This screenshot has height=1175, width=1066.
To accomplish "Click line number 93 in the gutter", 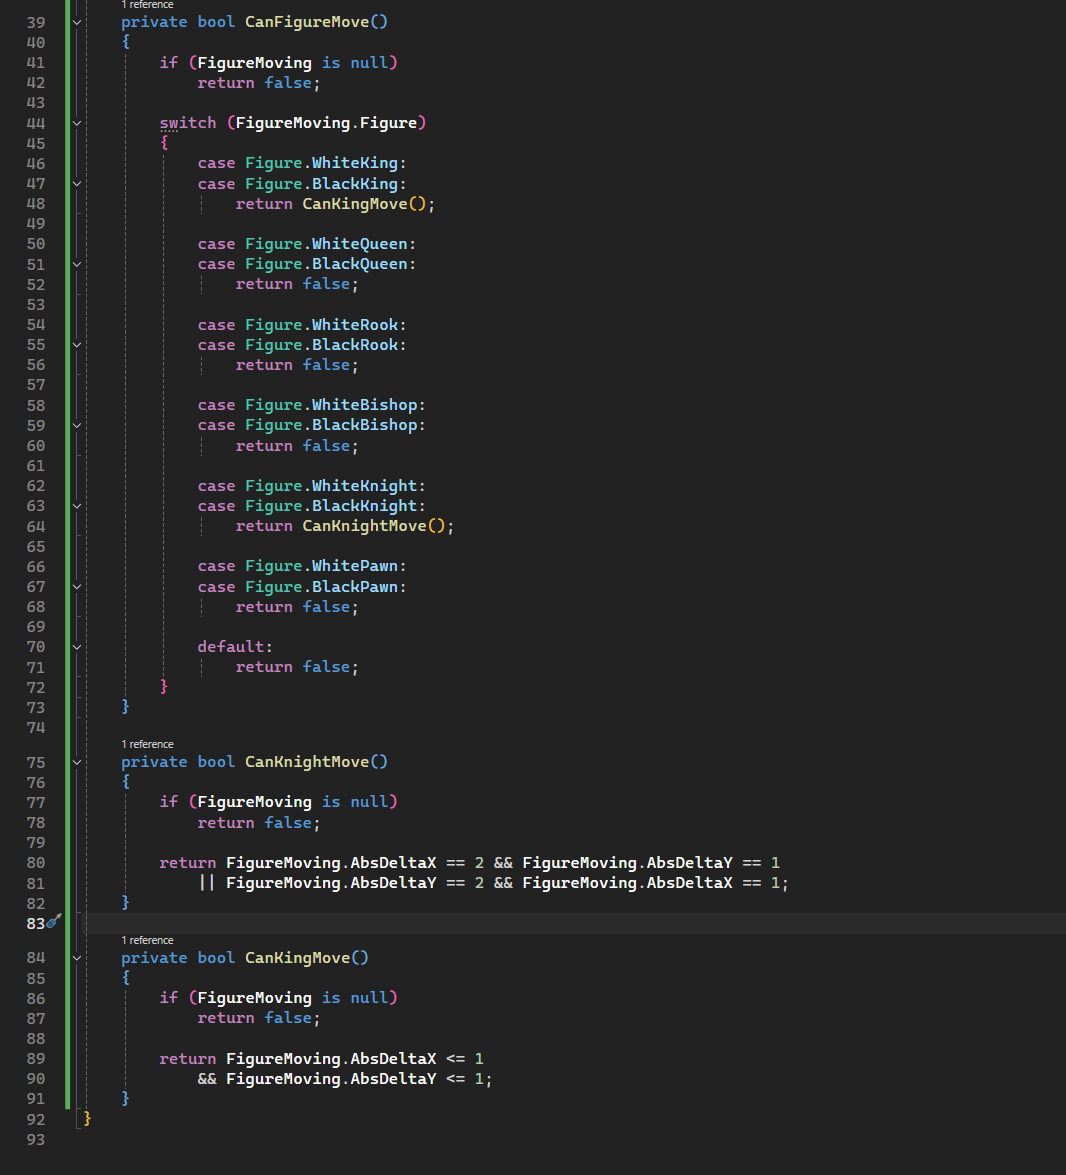I will click(x=35, y=1140).
